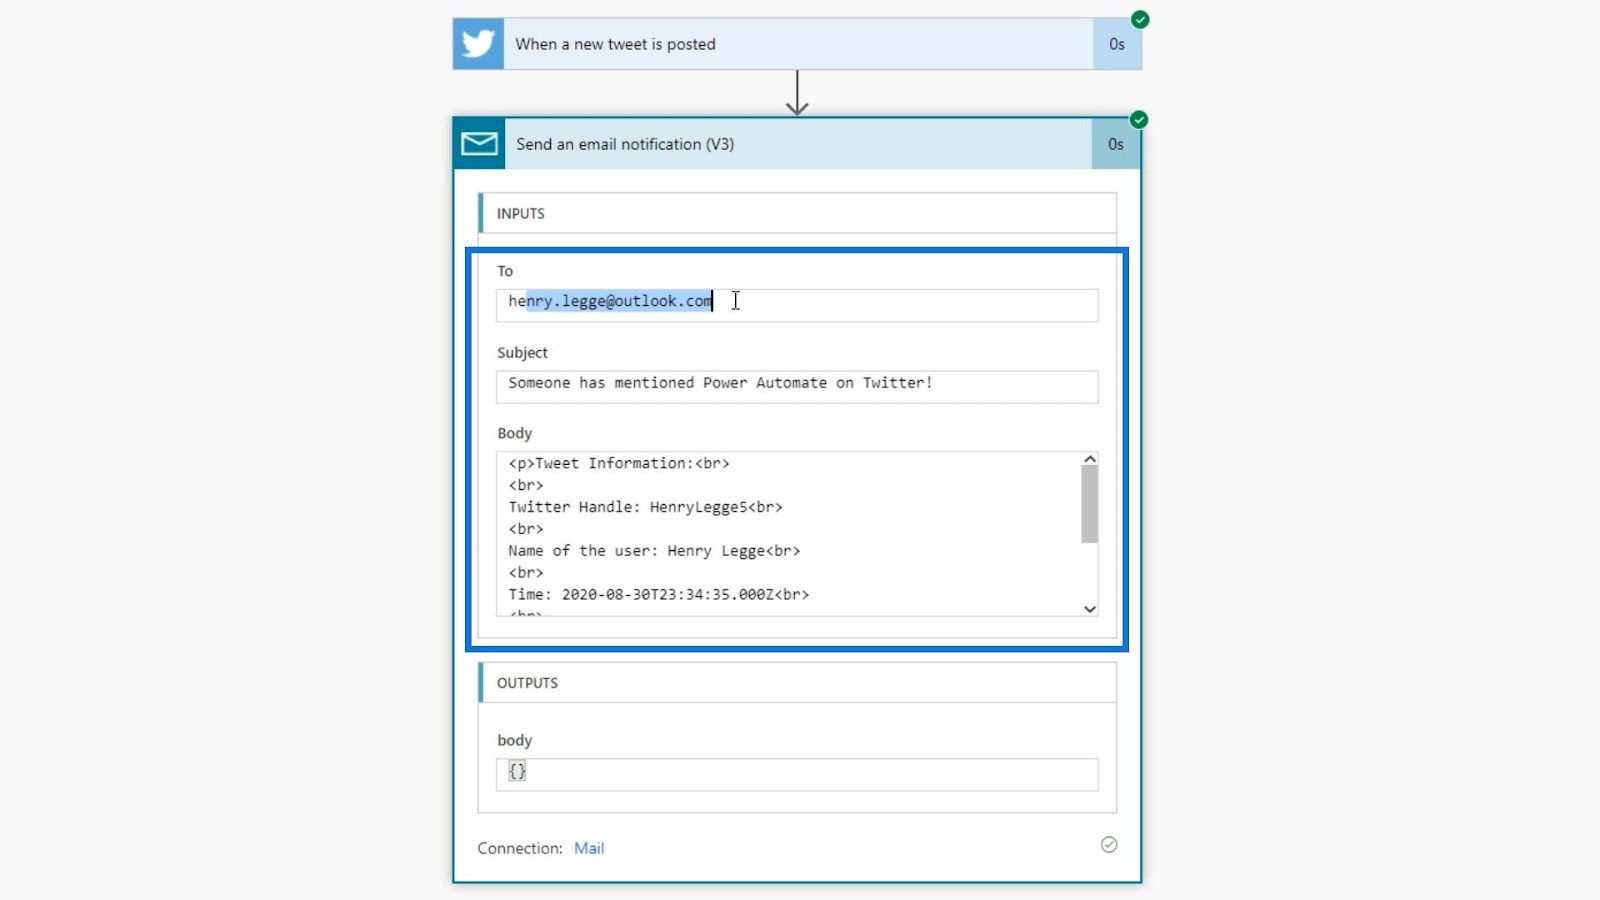Viewport: 1600px width, 900px height.
Task: Open the Mail connection link
Action: pyautogui.click(x=589, y=848)
